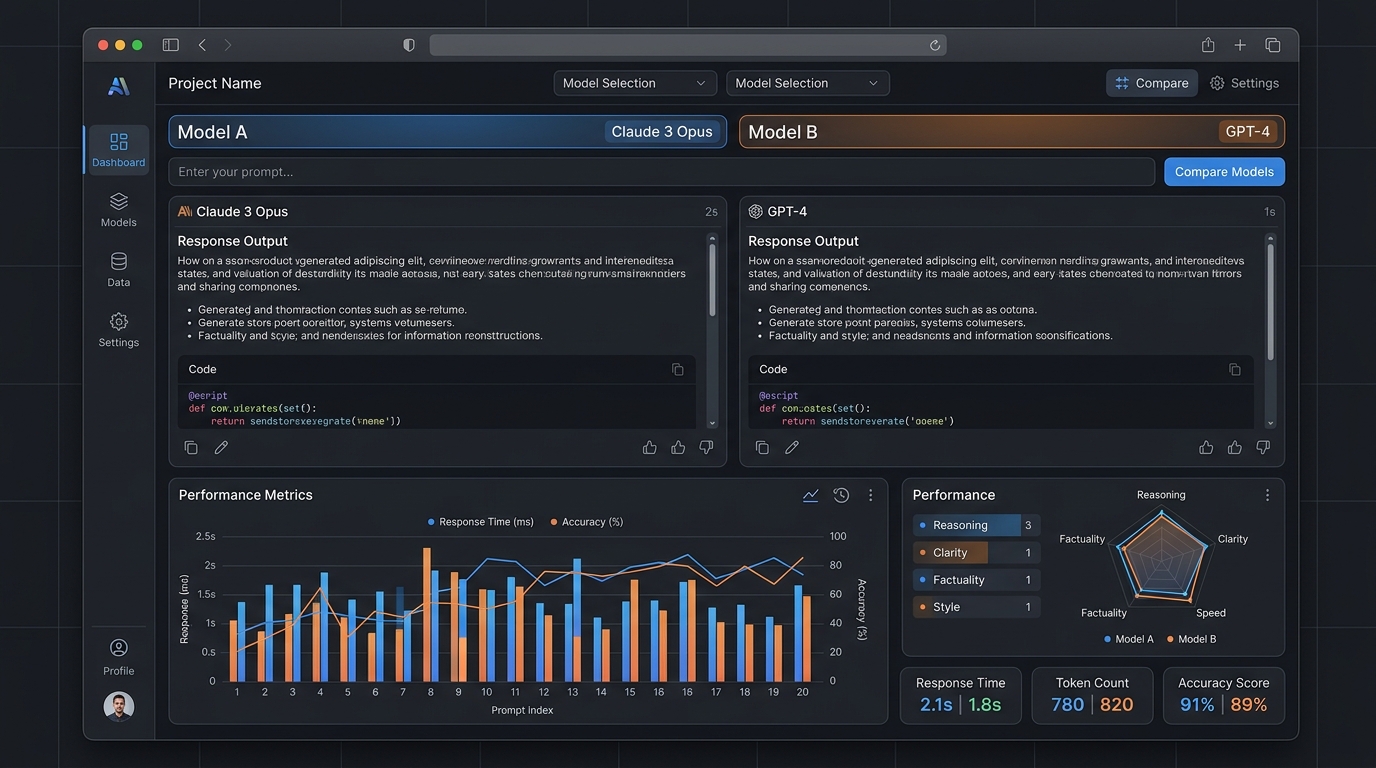Image resolution: width=1376 pixels, height=768 pixels.
Task: Open the Performance Metrics three-dot options menu
Action: point(870,495)
